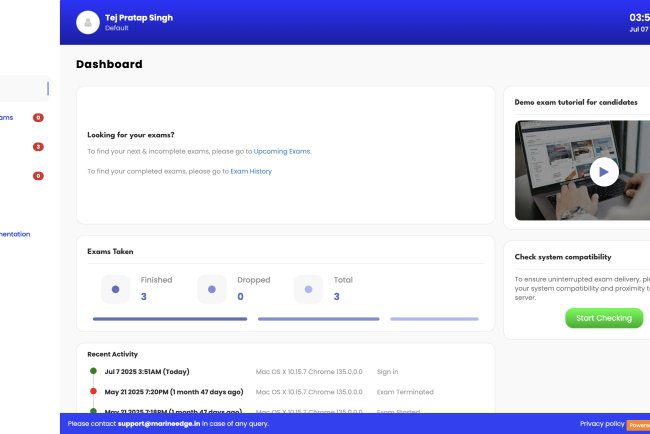Play the demo exam tutorial video
Viewport: 650px width, 434px height.
[603, 171]
